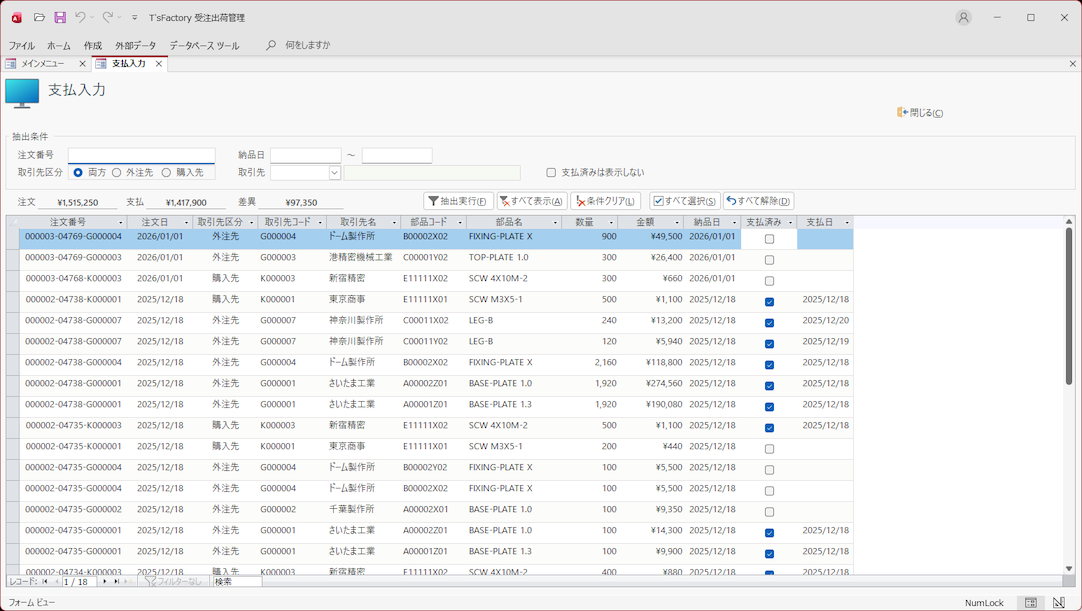Screen dimensions: 1082x611
Task: Open the 外部データ ribbon menu
Action: [135, 46]
